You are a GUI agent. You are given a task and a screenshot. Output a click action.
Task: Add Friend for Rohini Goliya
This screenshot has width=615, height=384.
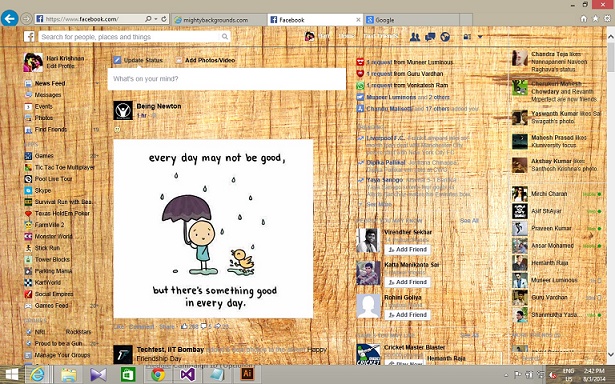pyautogui.click(x=407, y=315)
